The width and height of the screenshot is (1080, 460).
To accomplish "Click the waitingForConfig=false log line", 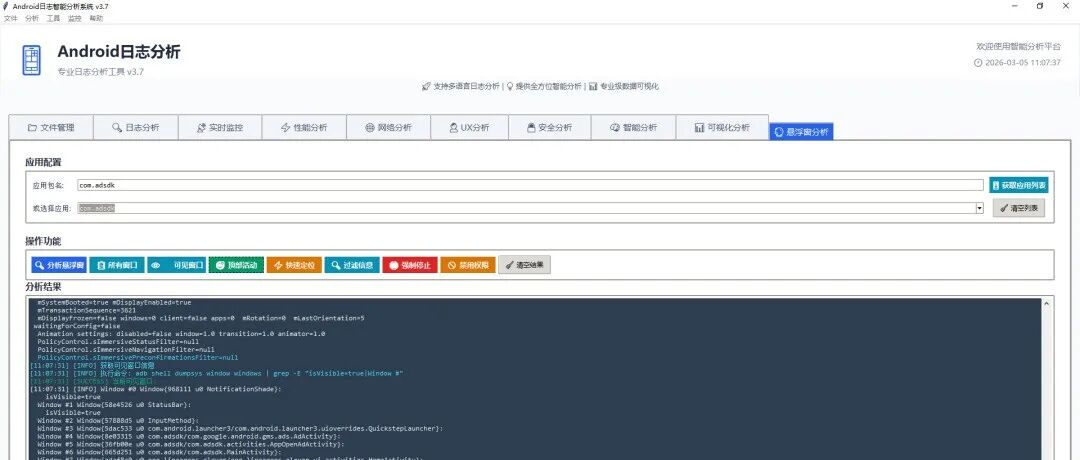I will 76,326.
